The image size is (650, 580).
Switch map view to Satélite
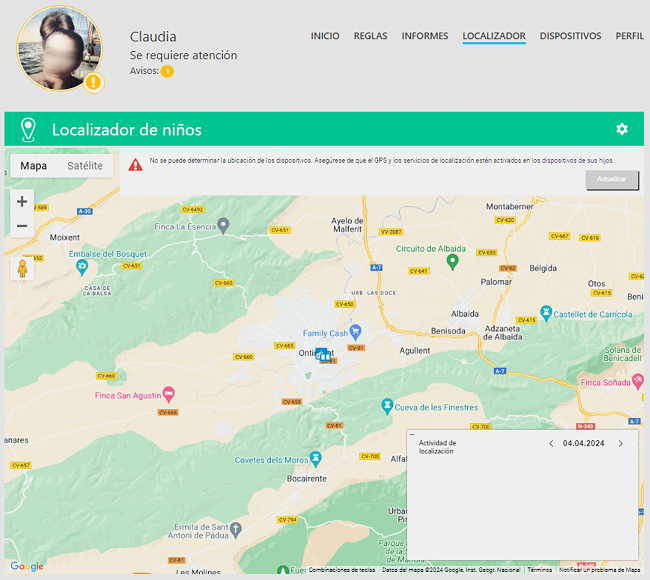[x=85, y=166]
